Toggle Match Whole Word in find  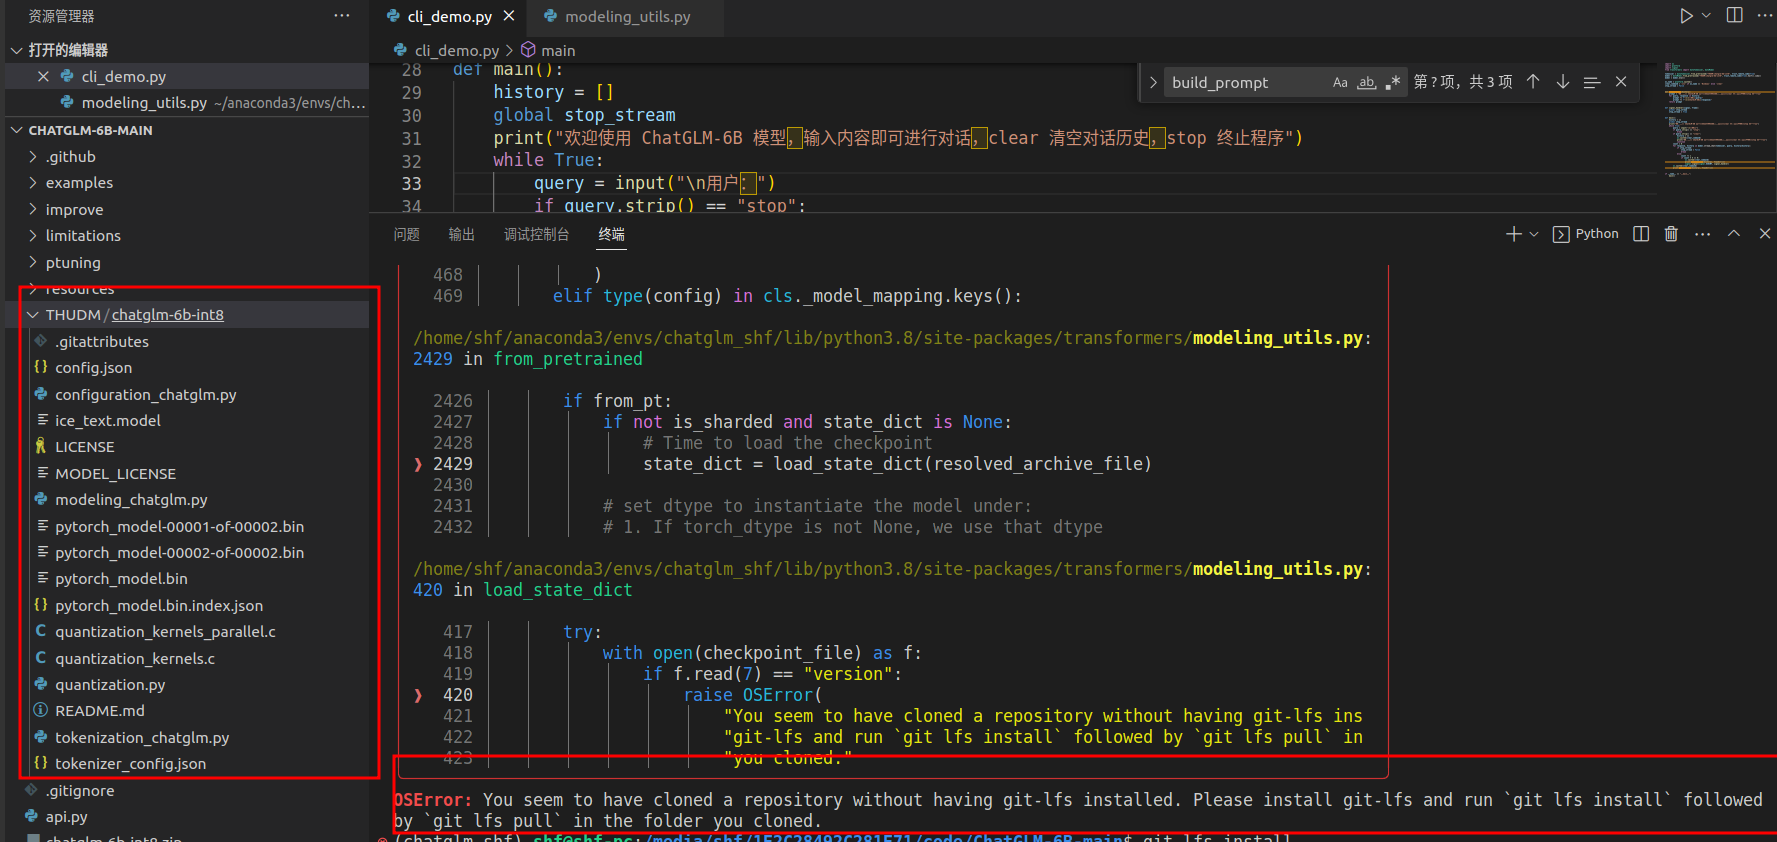tap(1366, 82)
